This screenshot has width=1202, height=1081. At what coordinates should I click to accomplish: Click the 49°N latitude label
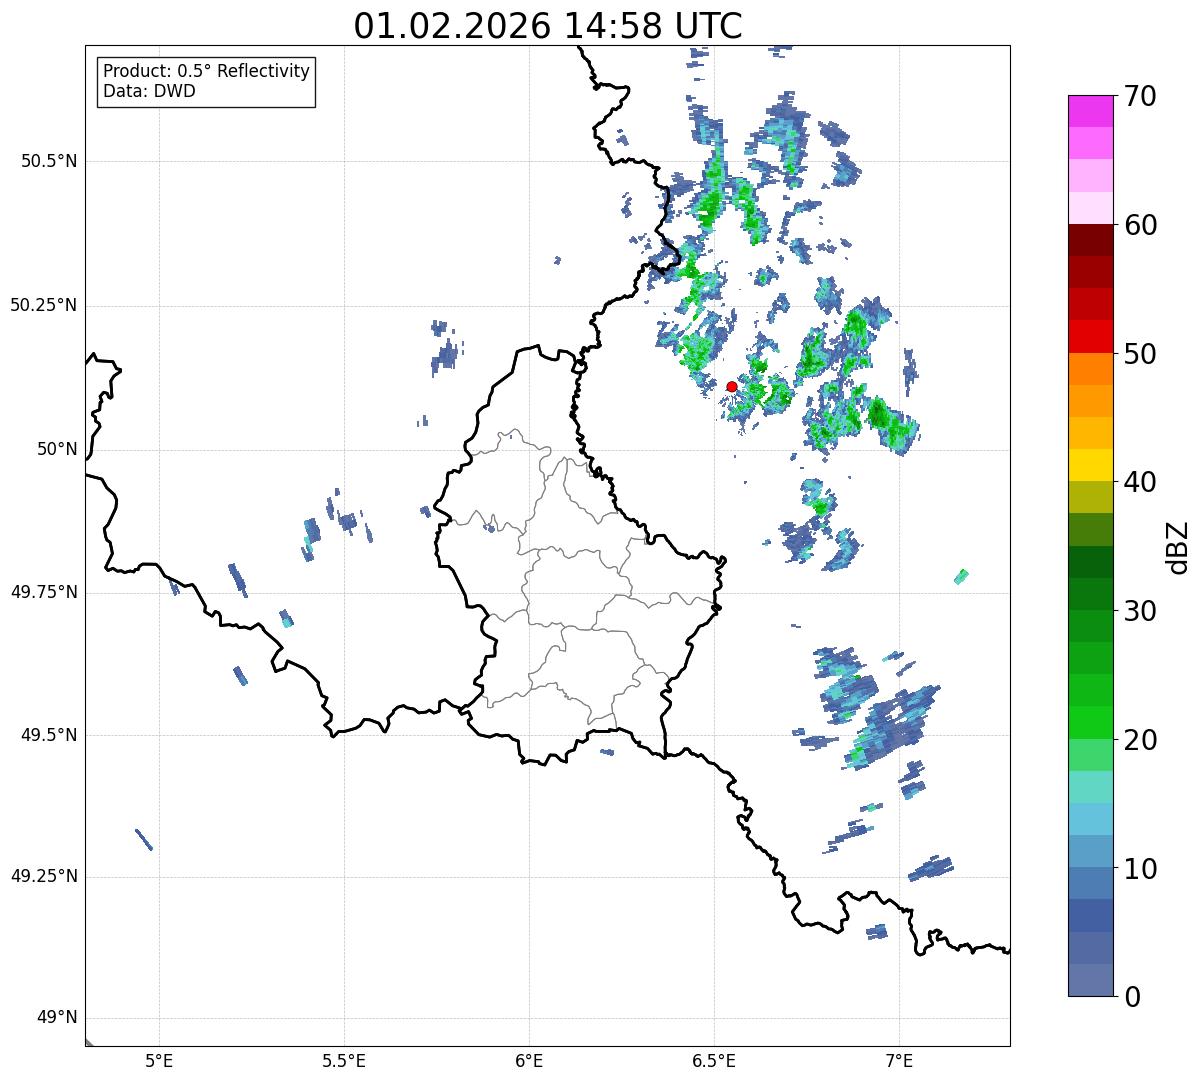tap(57, 1018)
